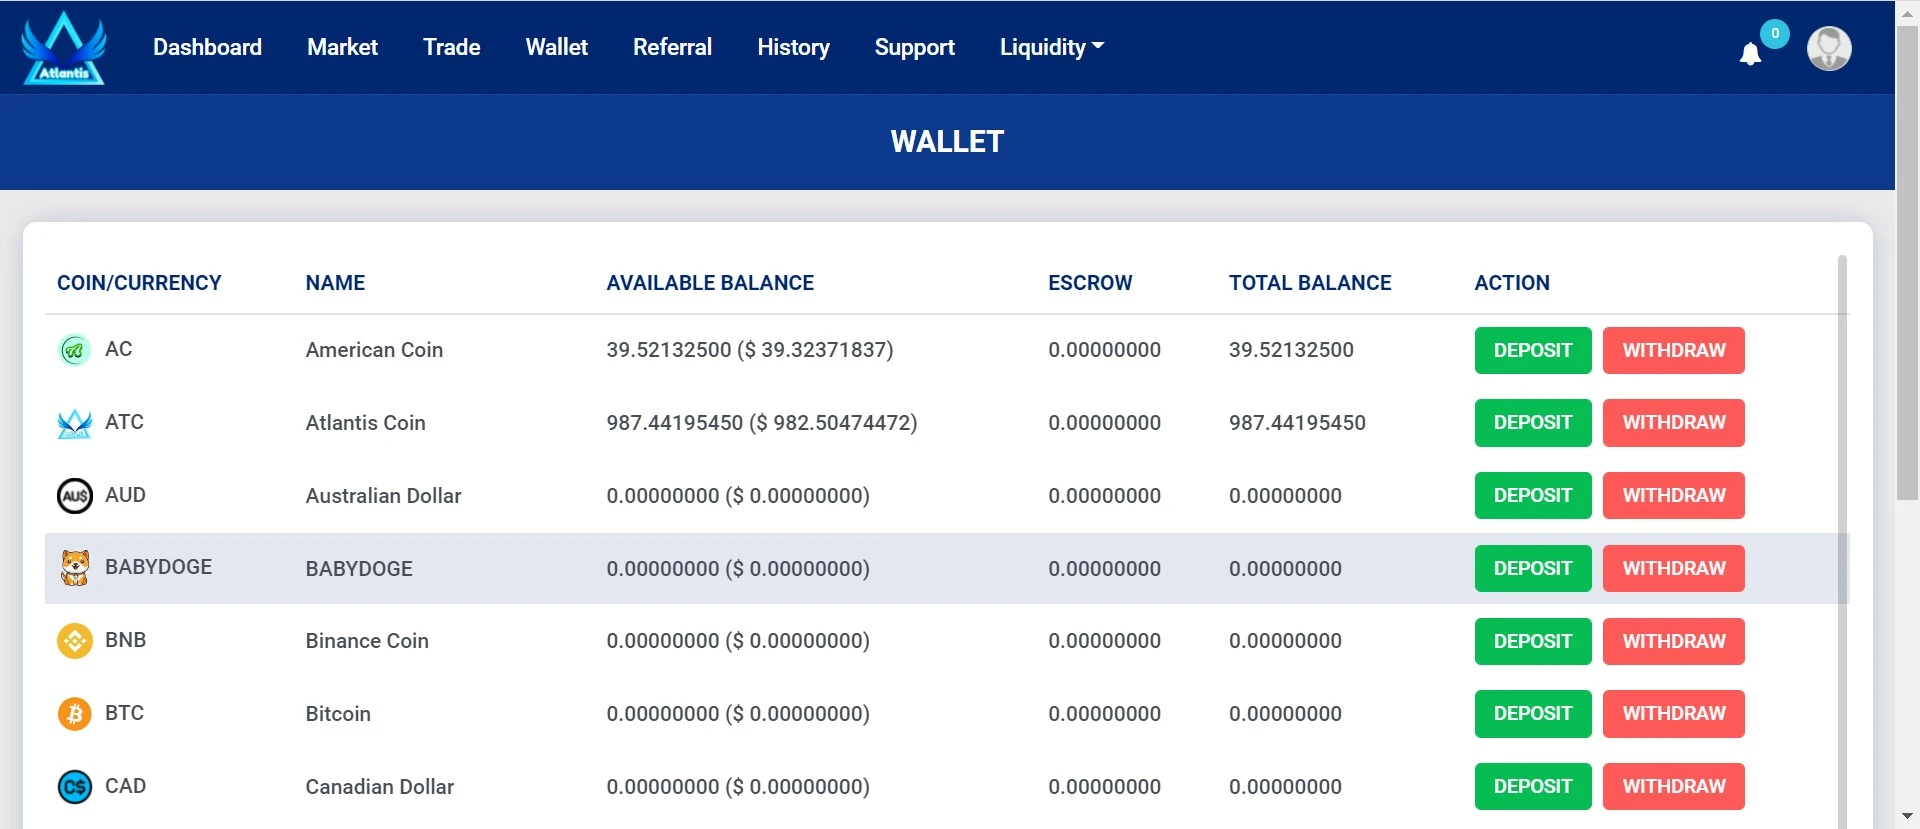Open the Wallet menu item
This screenshot has height=829, width=1920.
pyautogui.click(x=556, y=47)
